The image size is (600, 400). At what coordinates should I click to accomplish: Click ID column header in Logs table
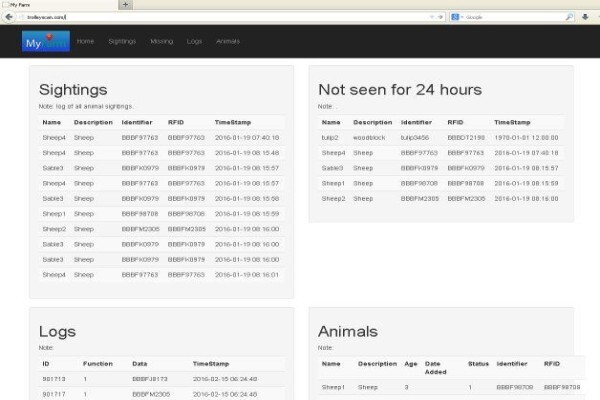tap(46, 364)
